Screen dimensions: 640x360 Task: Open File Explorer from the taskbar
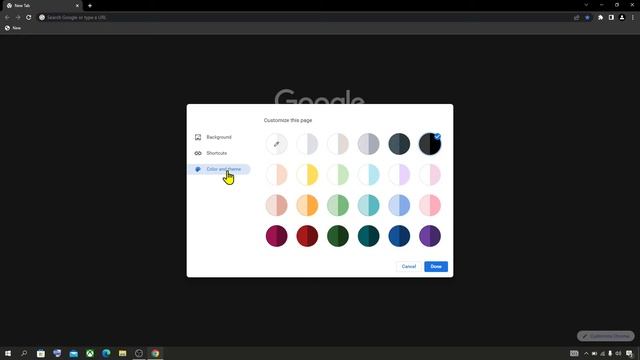click(x=122, y=353)
